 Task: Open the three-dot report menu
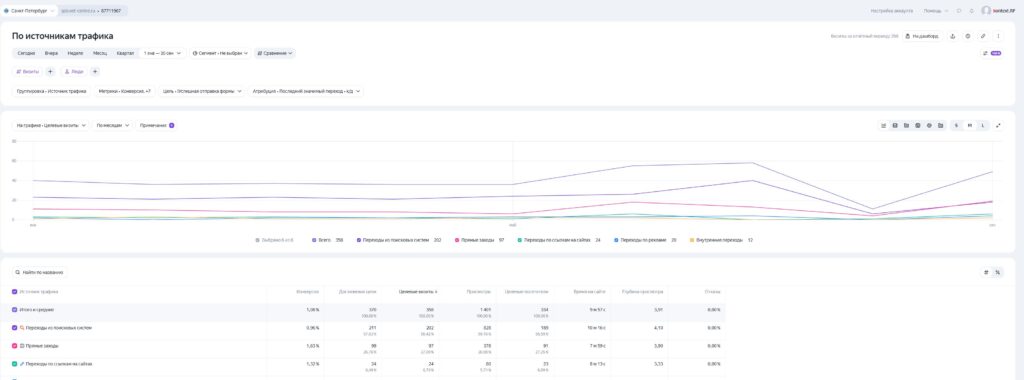click(x=998, y=37)
